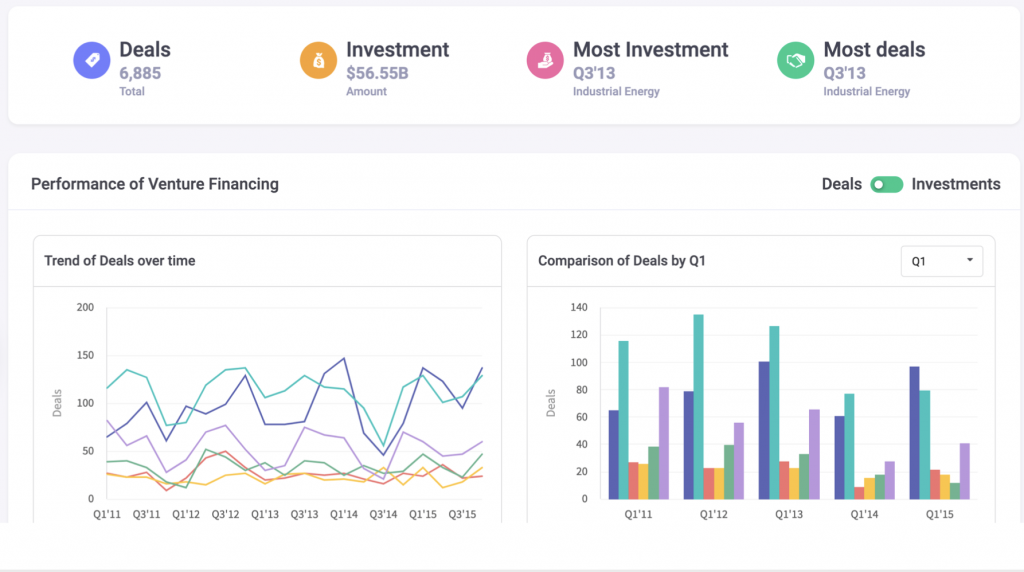Toggle the Deals/Investments switch
The width and height of the screenshot is (1024, 572).
(x=886, y=184)
